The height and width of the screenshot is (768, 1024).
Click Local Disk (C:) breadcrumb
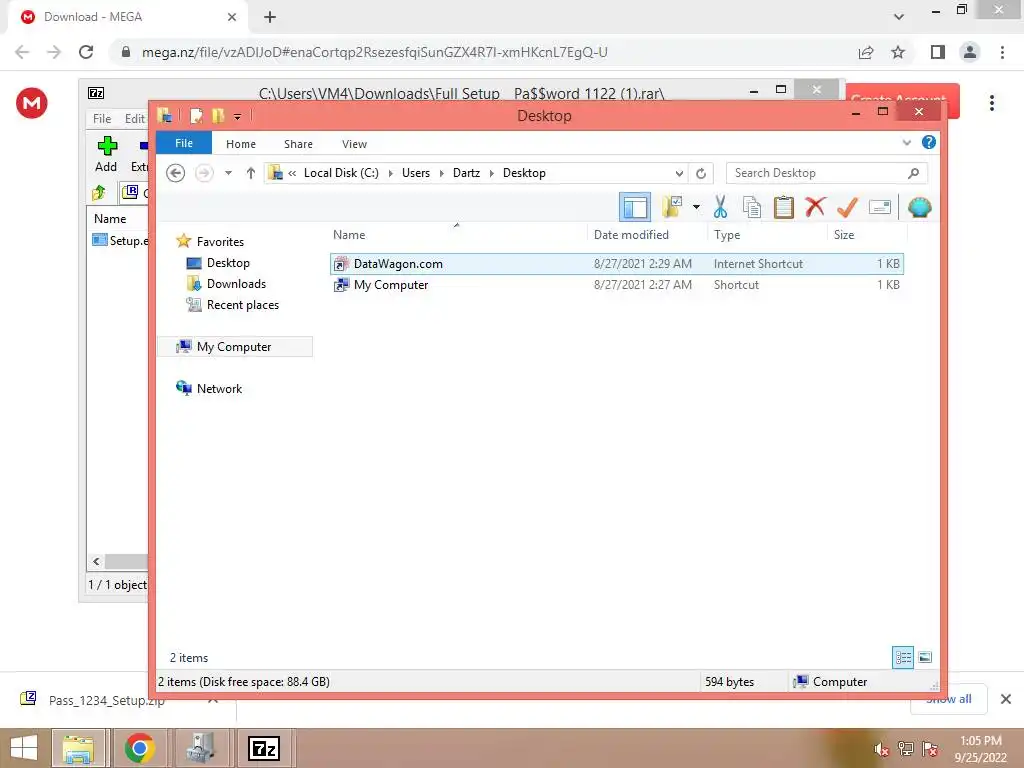pyautogui.click(x=341, y=173)
